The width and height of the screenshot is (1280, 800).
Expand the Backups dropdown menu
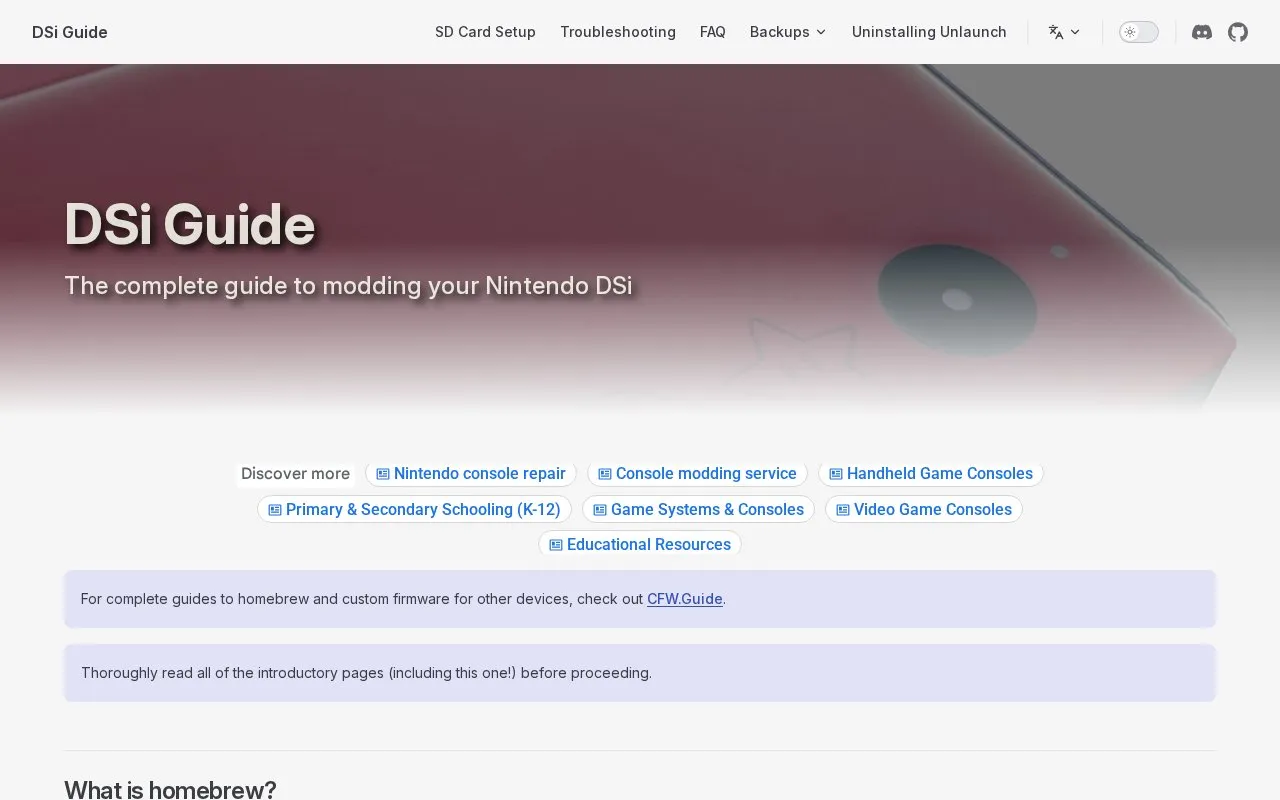click(788, 32)
